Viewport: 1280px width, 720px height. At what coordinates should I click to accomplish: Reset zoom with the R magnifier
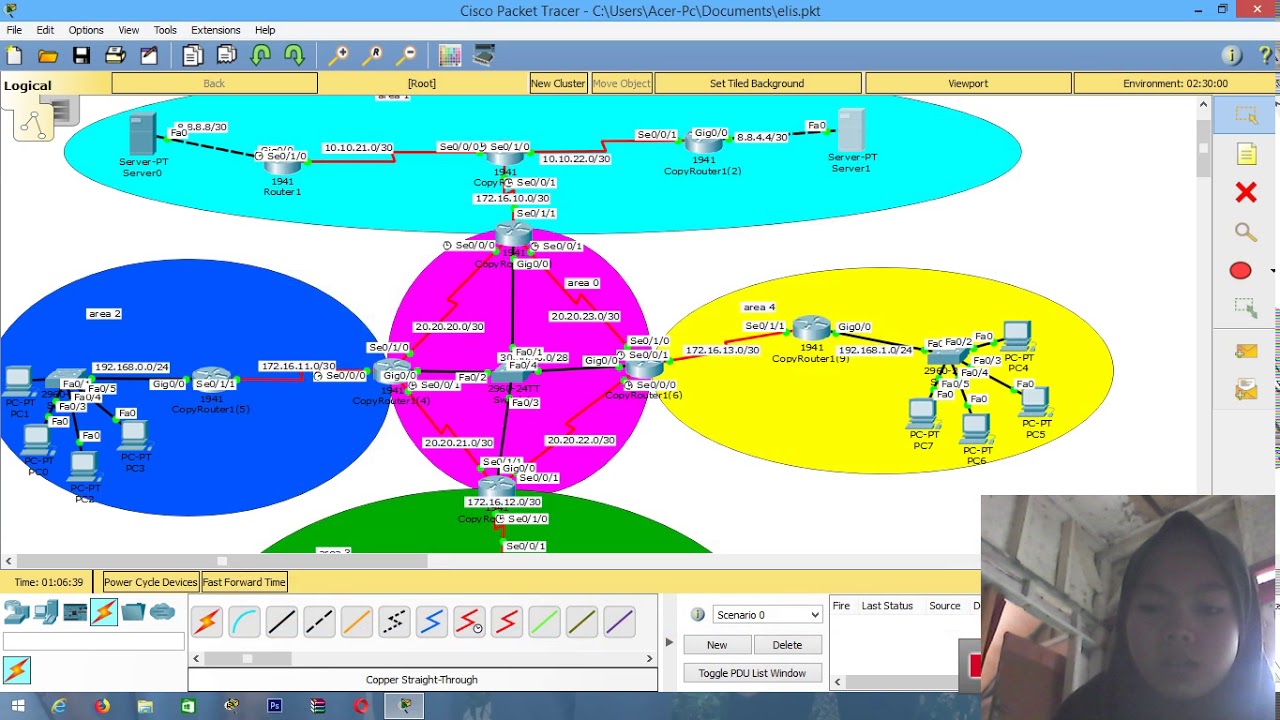[373, 56]
